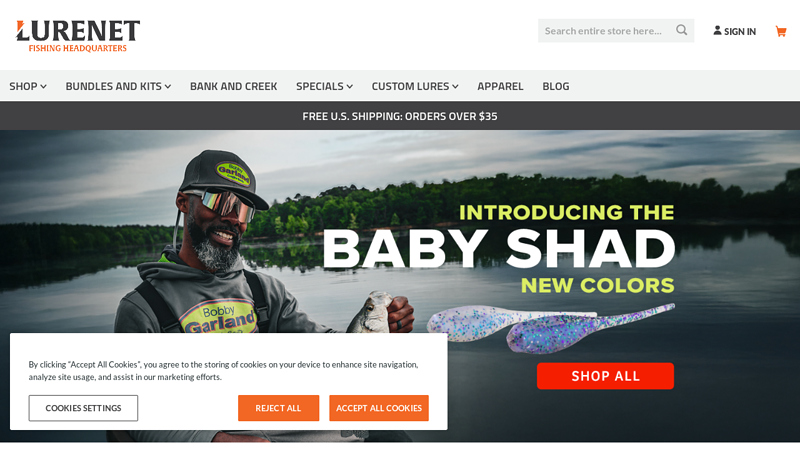800x450 pixels.
Task: Click the user profile icon beside Sign In
Action: (x=717, y=31)
